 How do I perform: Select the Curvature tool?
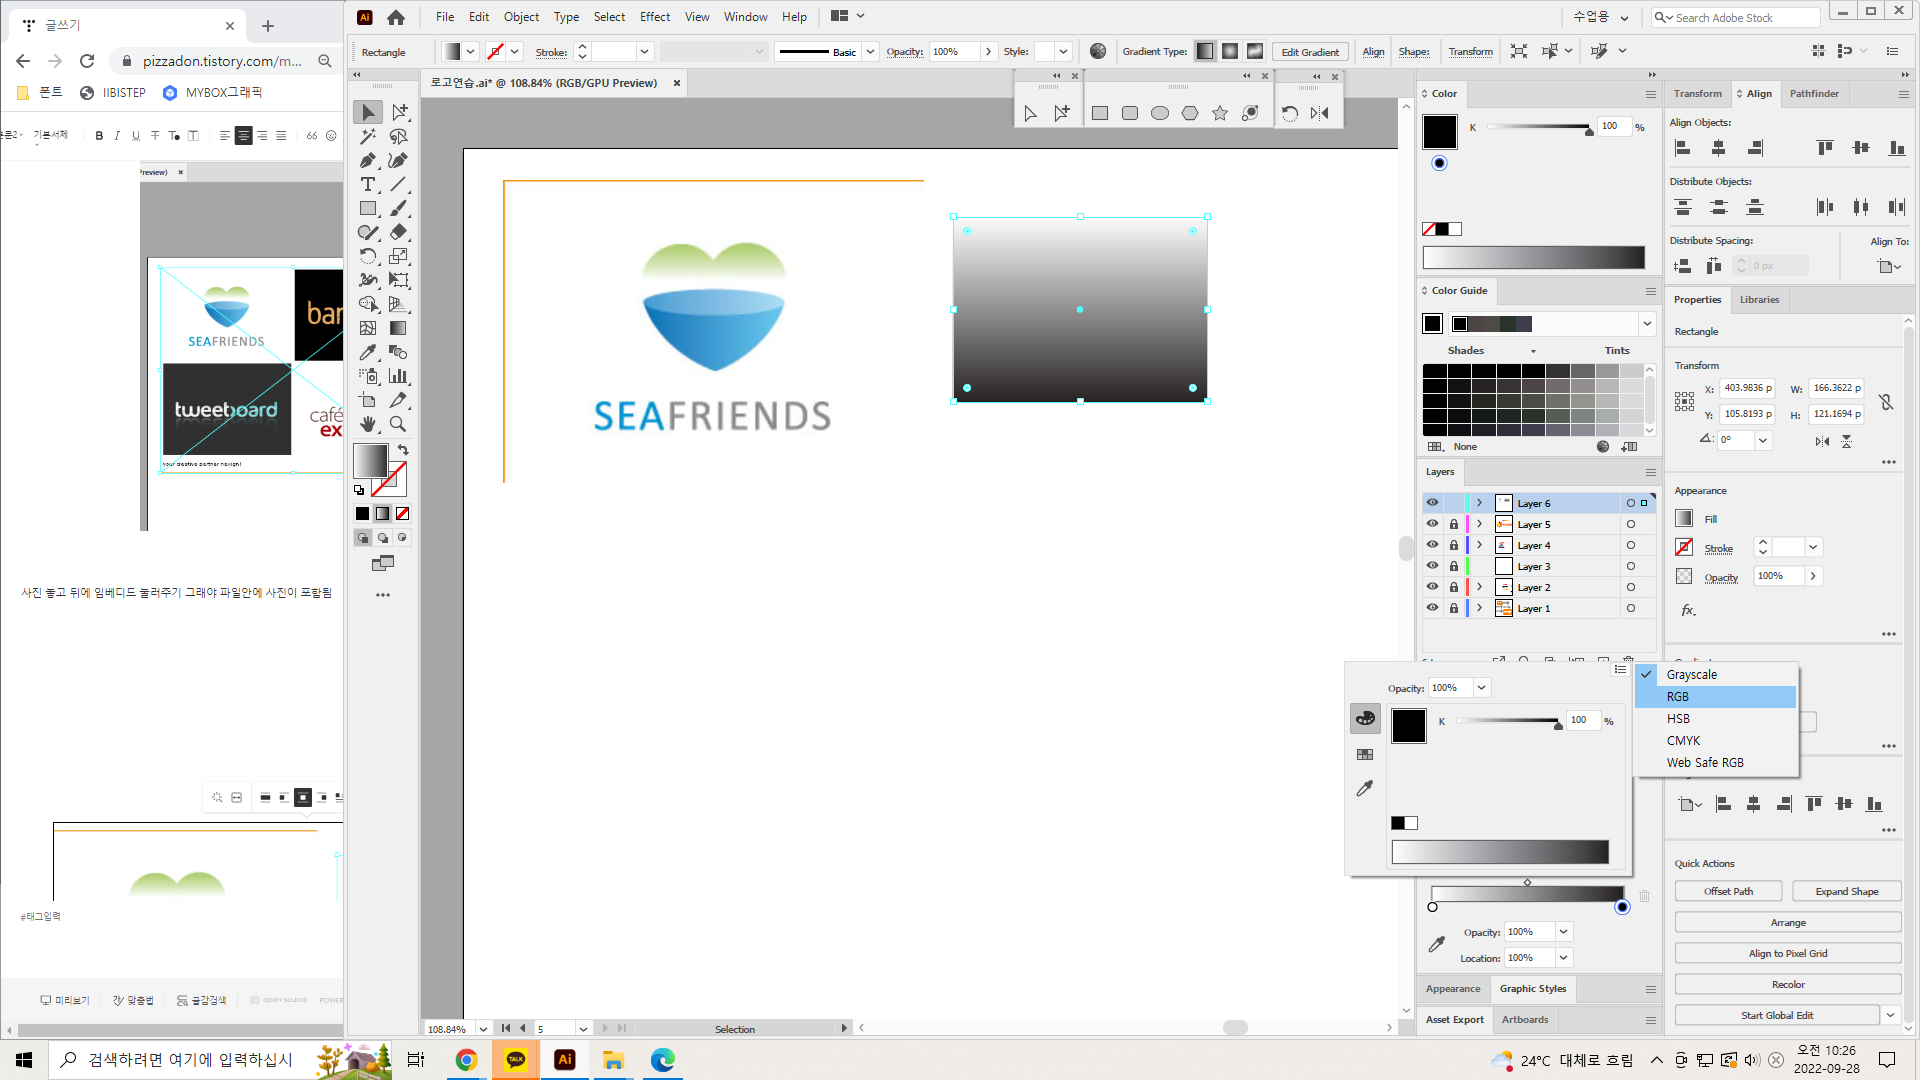398,160
